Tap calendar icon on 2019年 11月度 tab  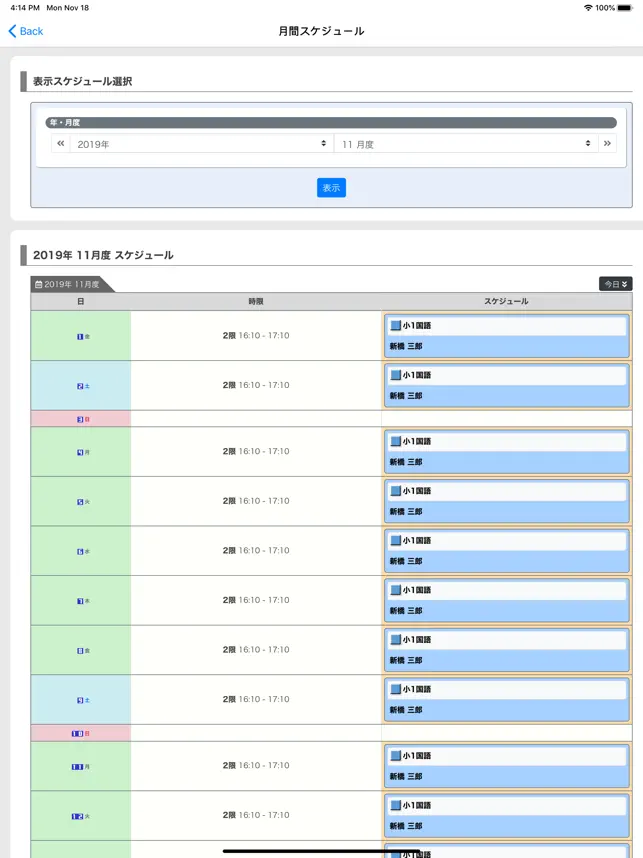coord(38,285)
